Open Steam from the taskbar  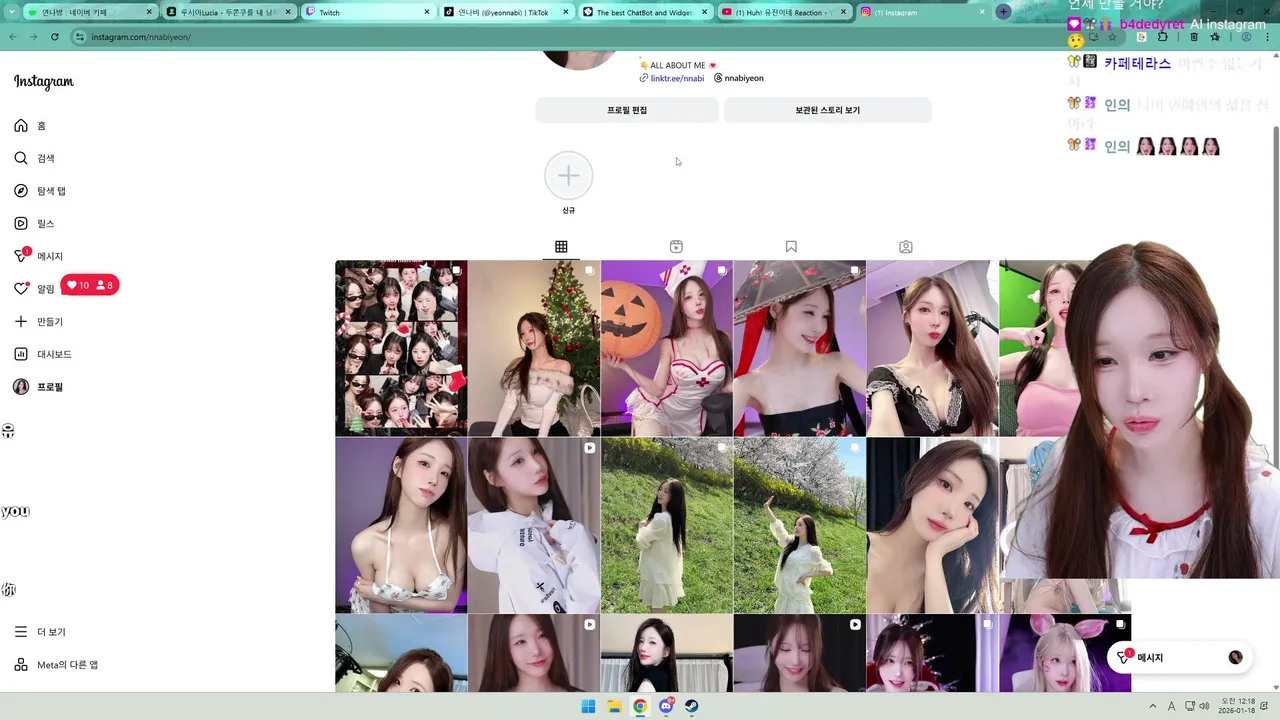tap(691, 706)
